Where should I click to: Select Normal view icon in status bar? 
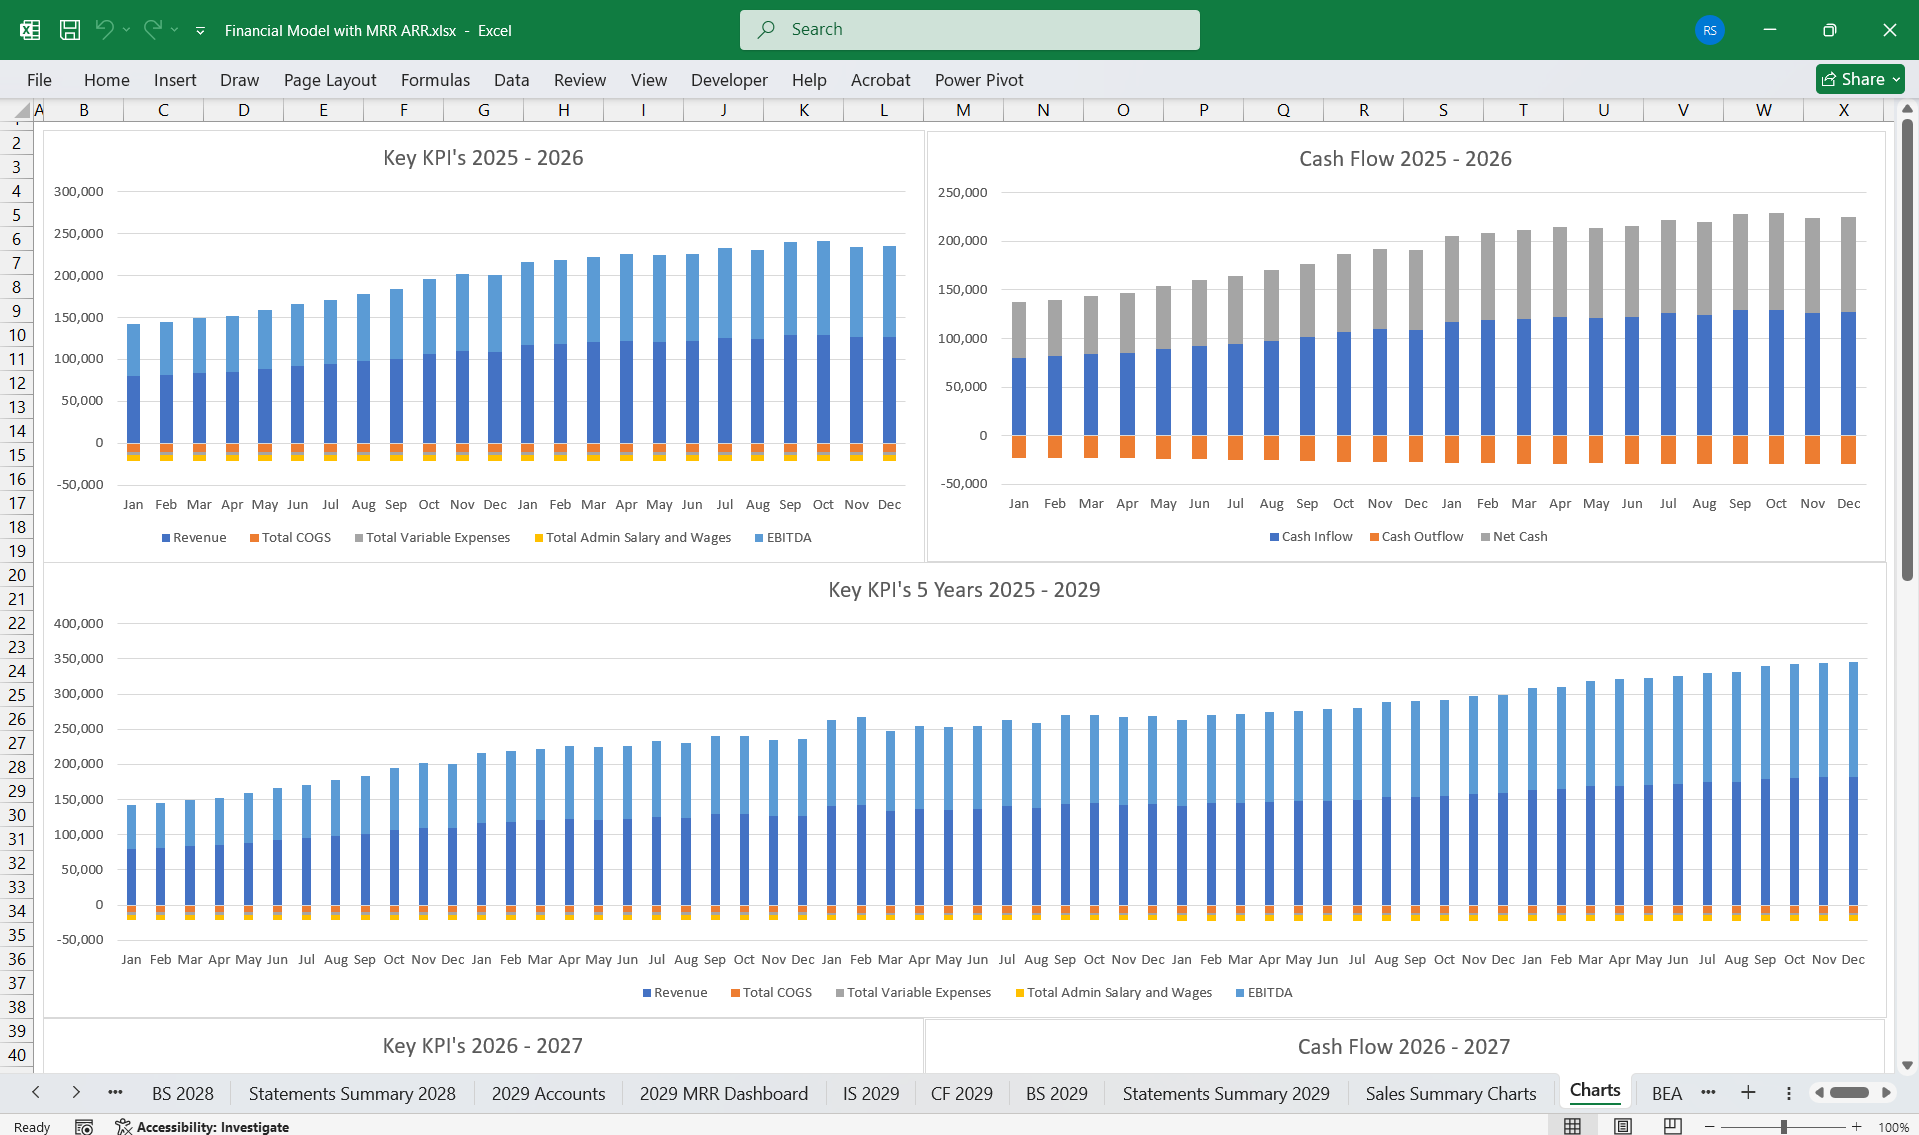click(x=1572, y=1125)
